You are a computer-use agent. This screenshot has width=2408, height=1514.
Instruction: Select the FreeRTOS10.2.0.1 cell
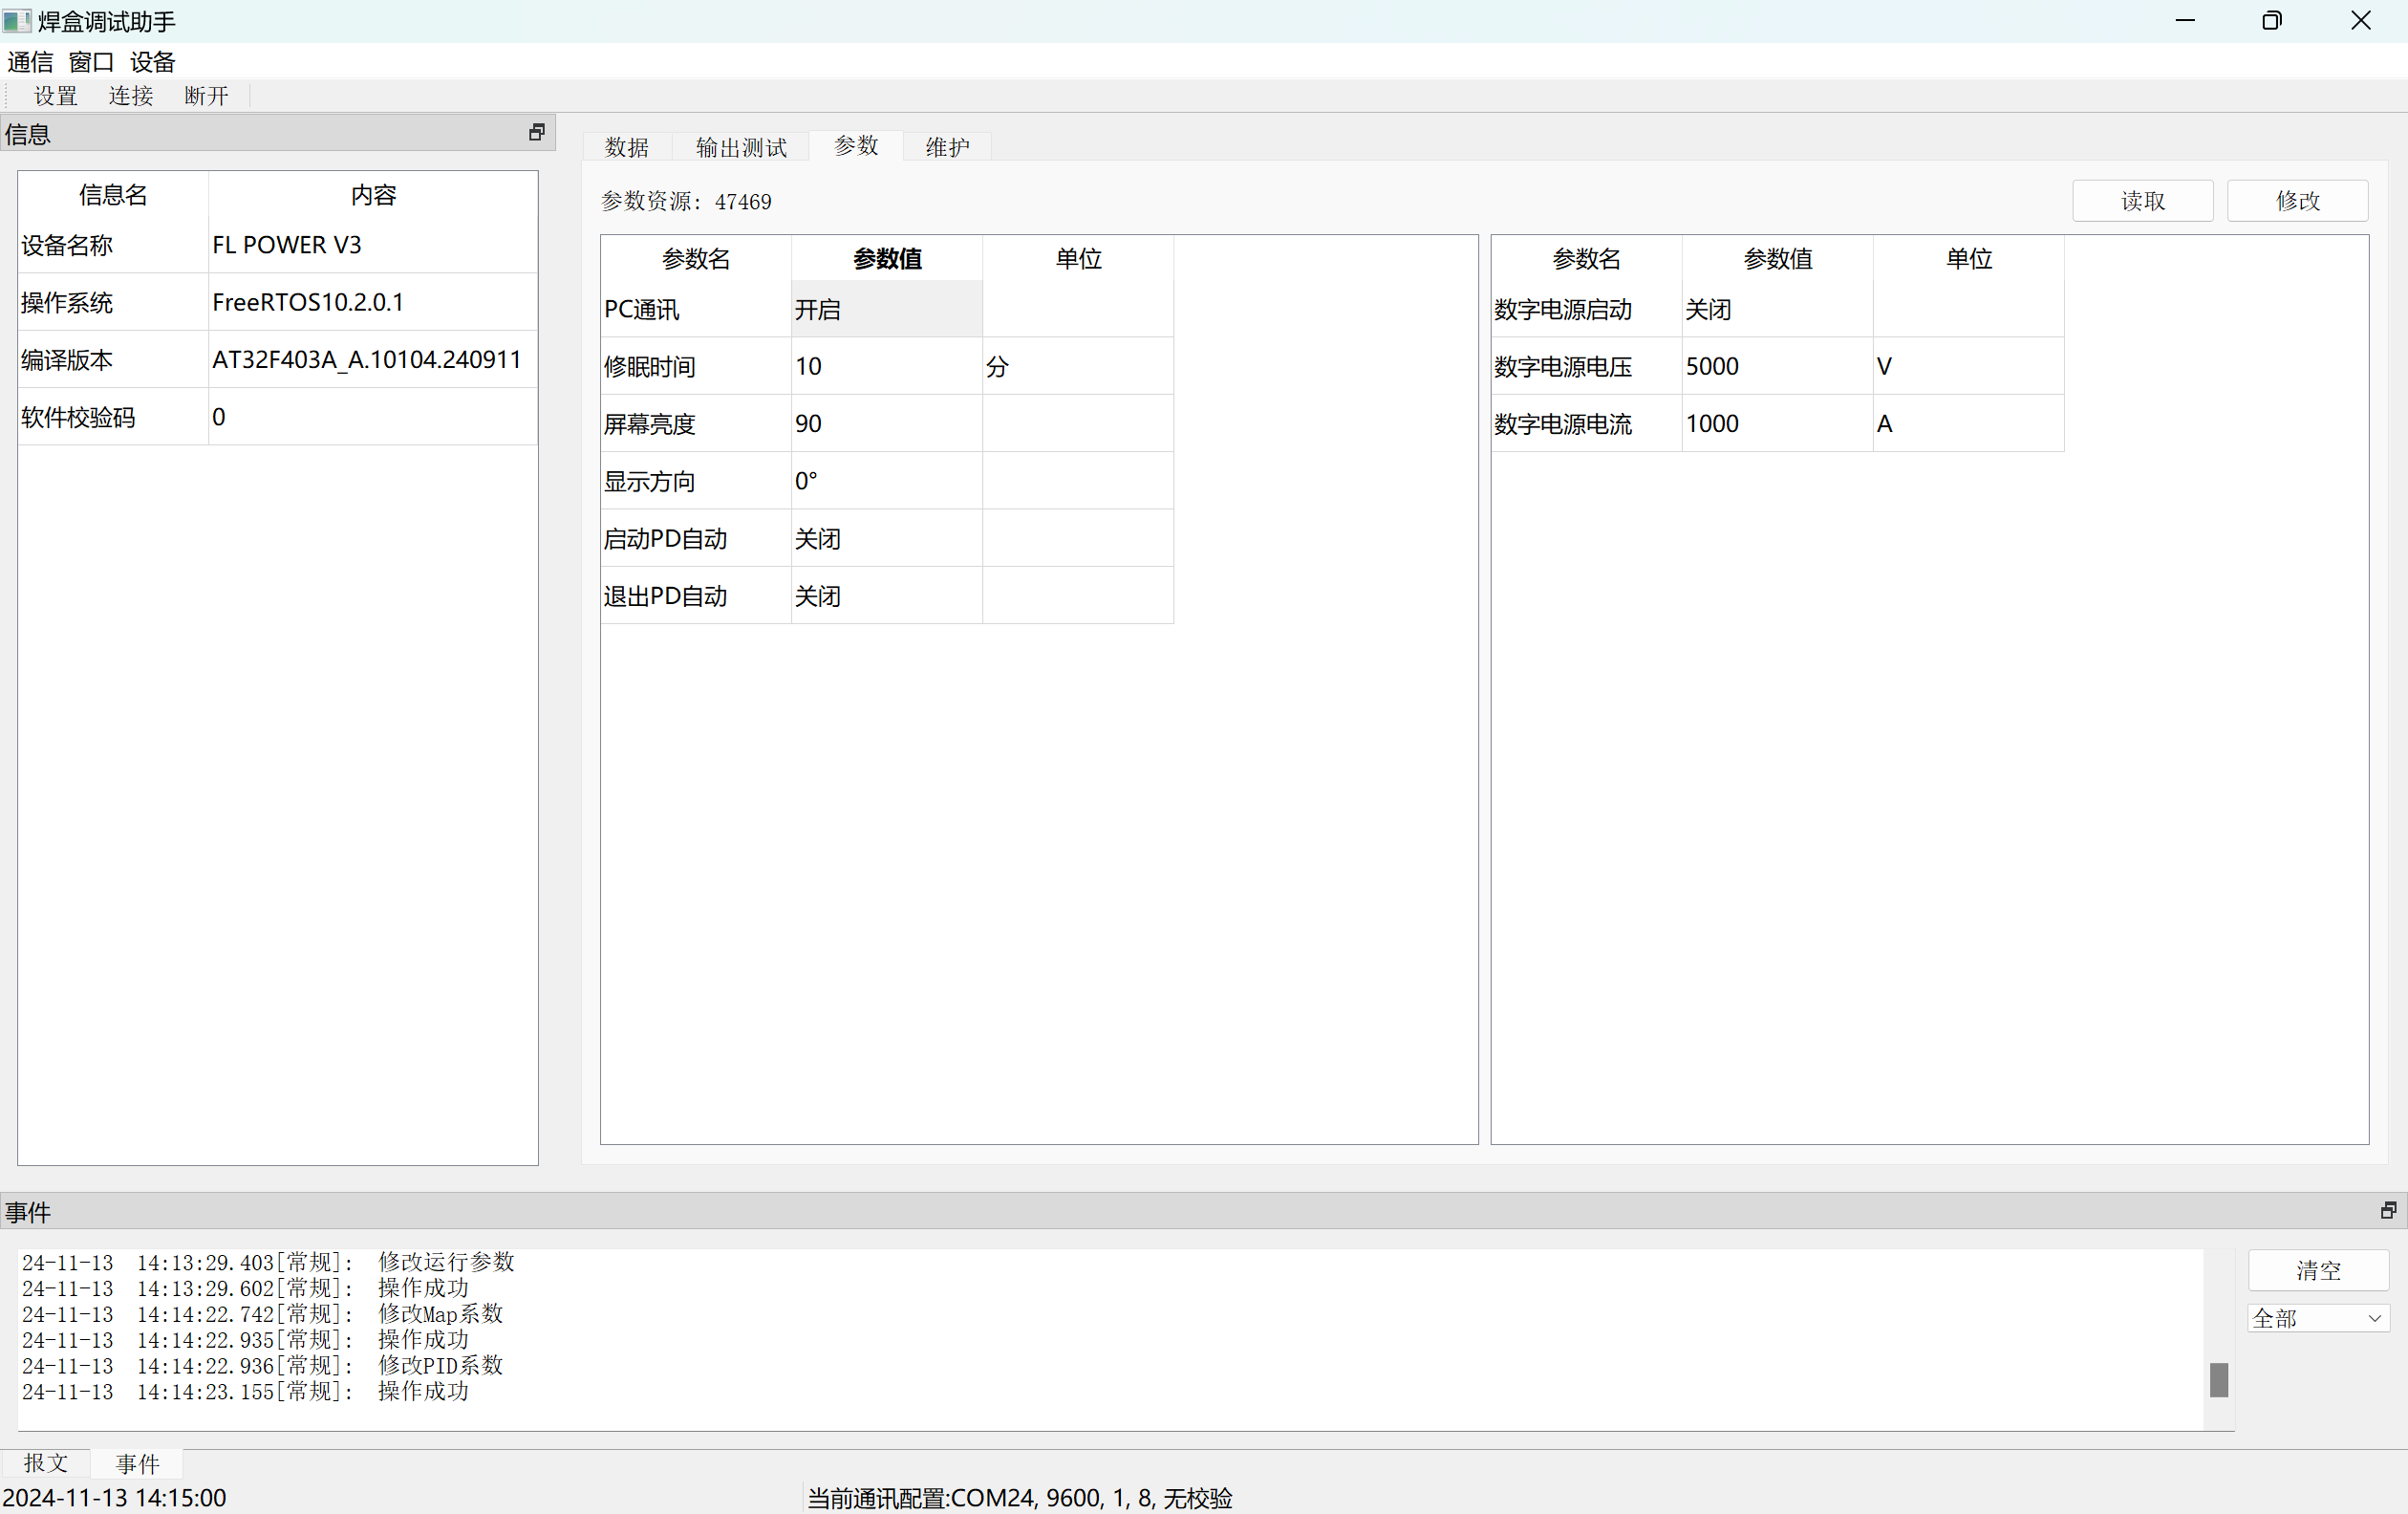pos(373,302)
